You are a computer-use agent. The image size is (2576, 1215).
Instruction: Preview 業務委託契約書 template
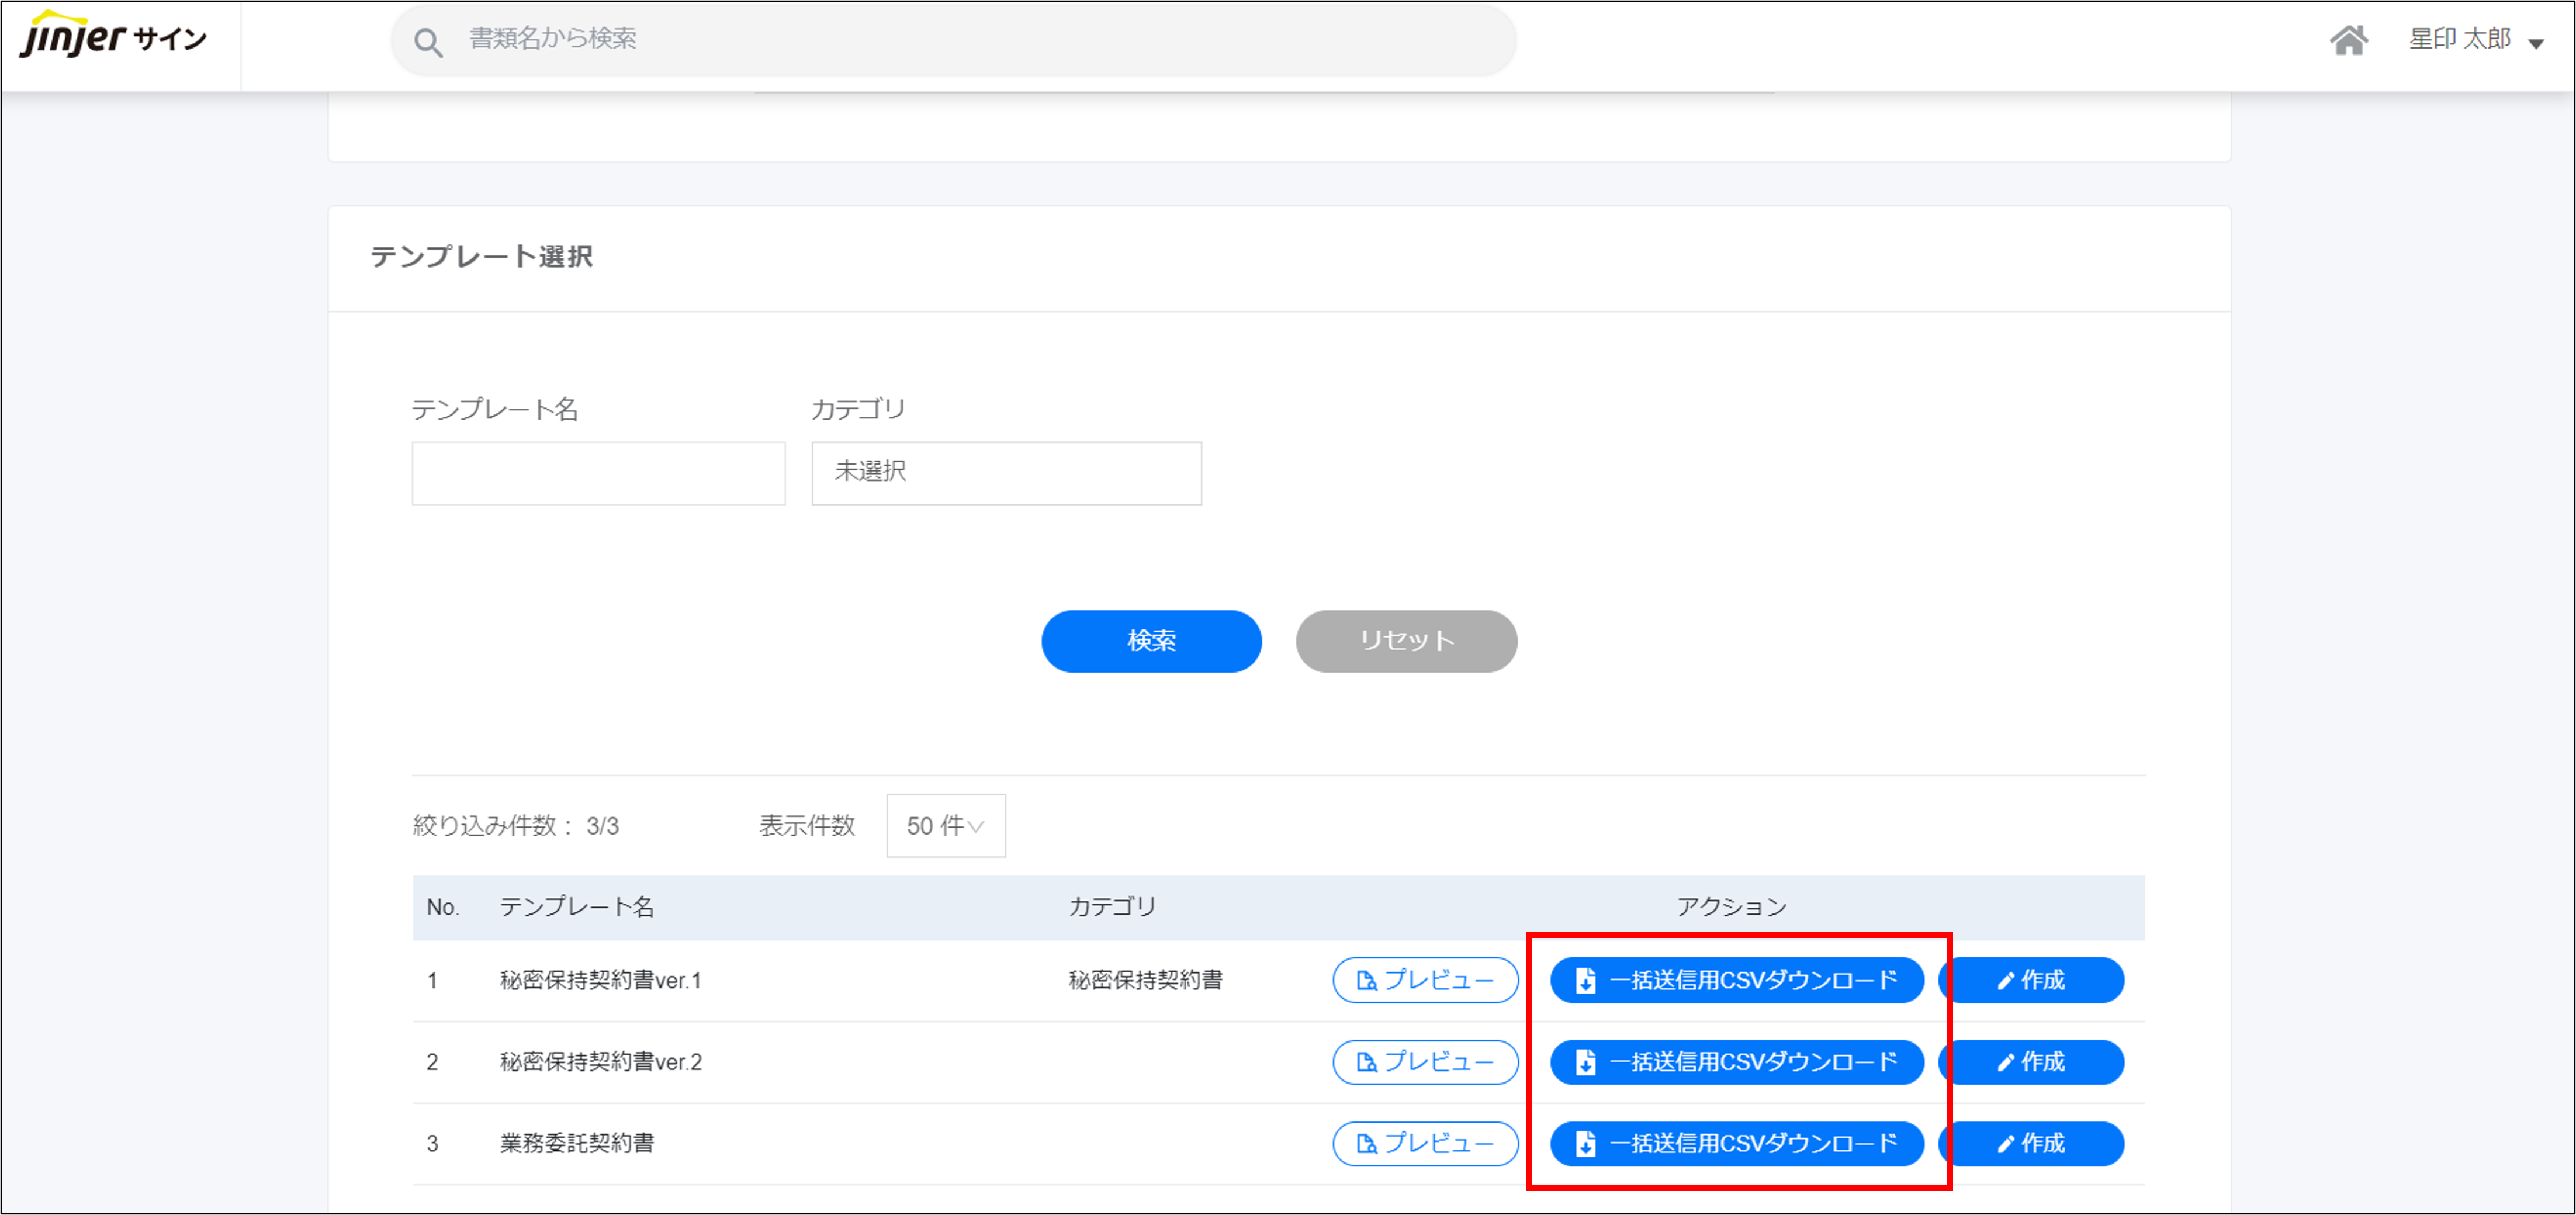click(1425, 1143)
